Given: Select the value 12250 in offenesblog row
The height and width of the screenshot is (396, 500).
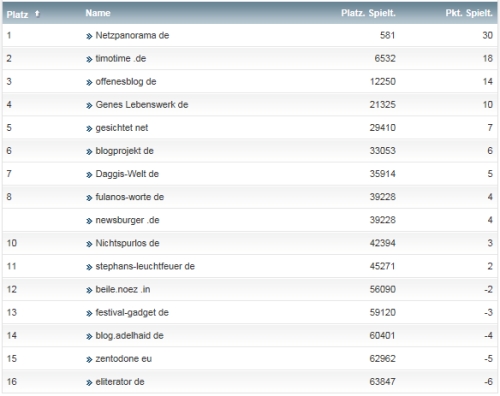Looking at the screenshot, I should click(383, 82).
